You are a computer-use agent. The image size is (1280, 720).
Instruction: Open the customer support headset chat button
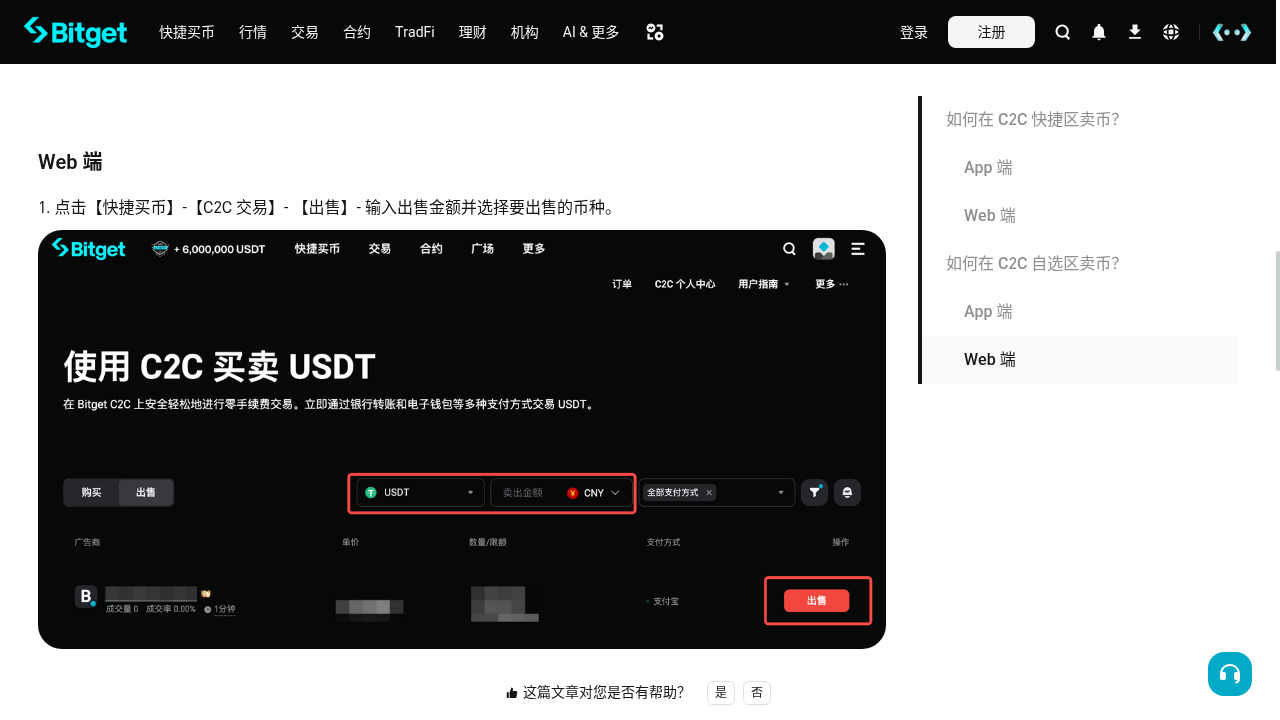(1230, 674)
